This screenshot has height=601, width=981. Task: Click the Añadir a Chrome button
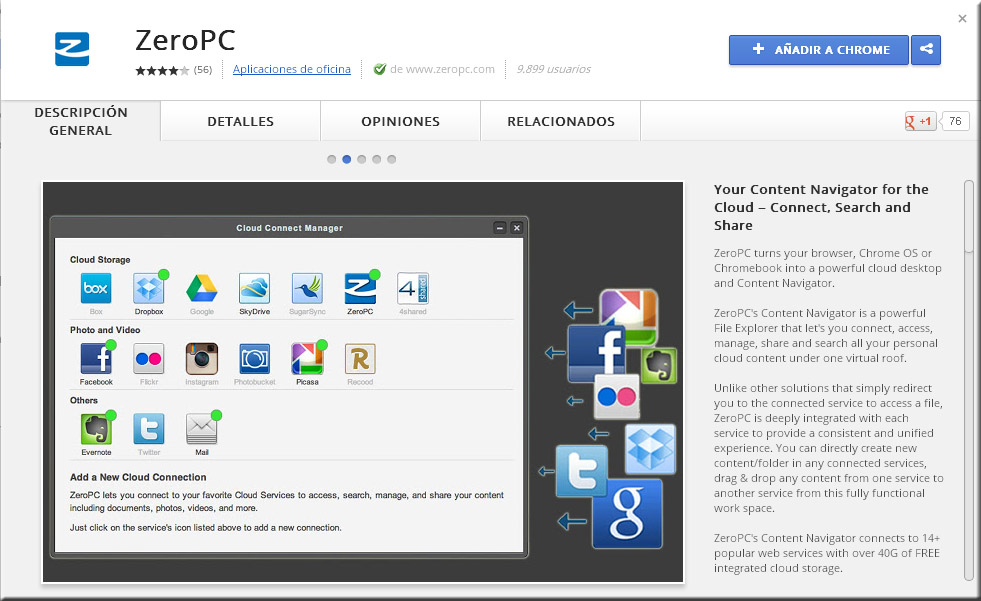[818, 49]
